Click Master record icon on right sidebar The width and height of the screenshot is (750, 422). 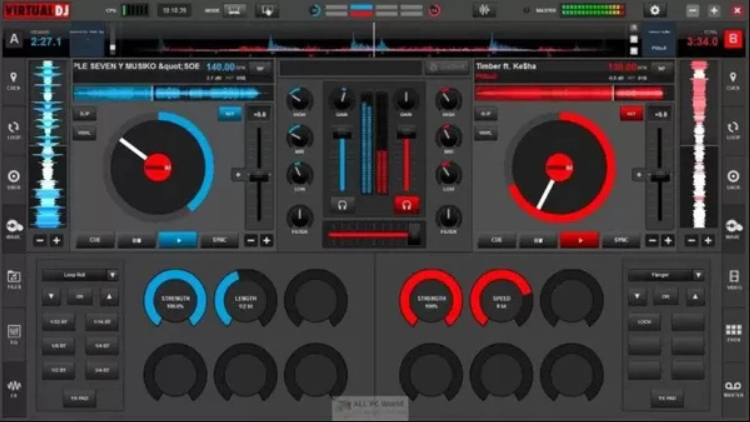point(735,388)
